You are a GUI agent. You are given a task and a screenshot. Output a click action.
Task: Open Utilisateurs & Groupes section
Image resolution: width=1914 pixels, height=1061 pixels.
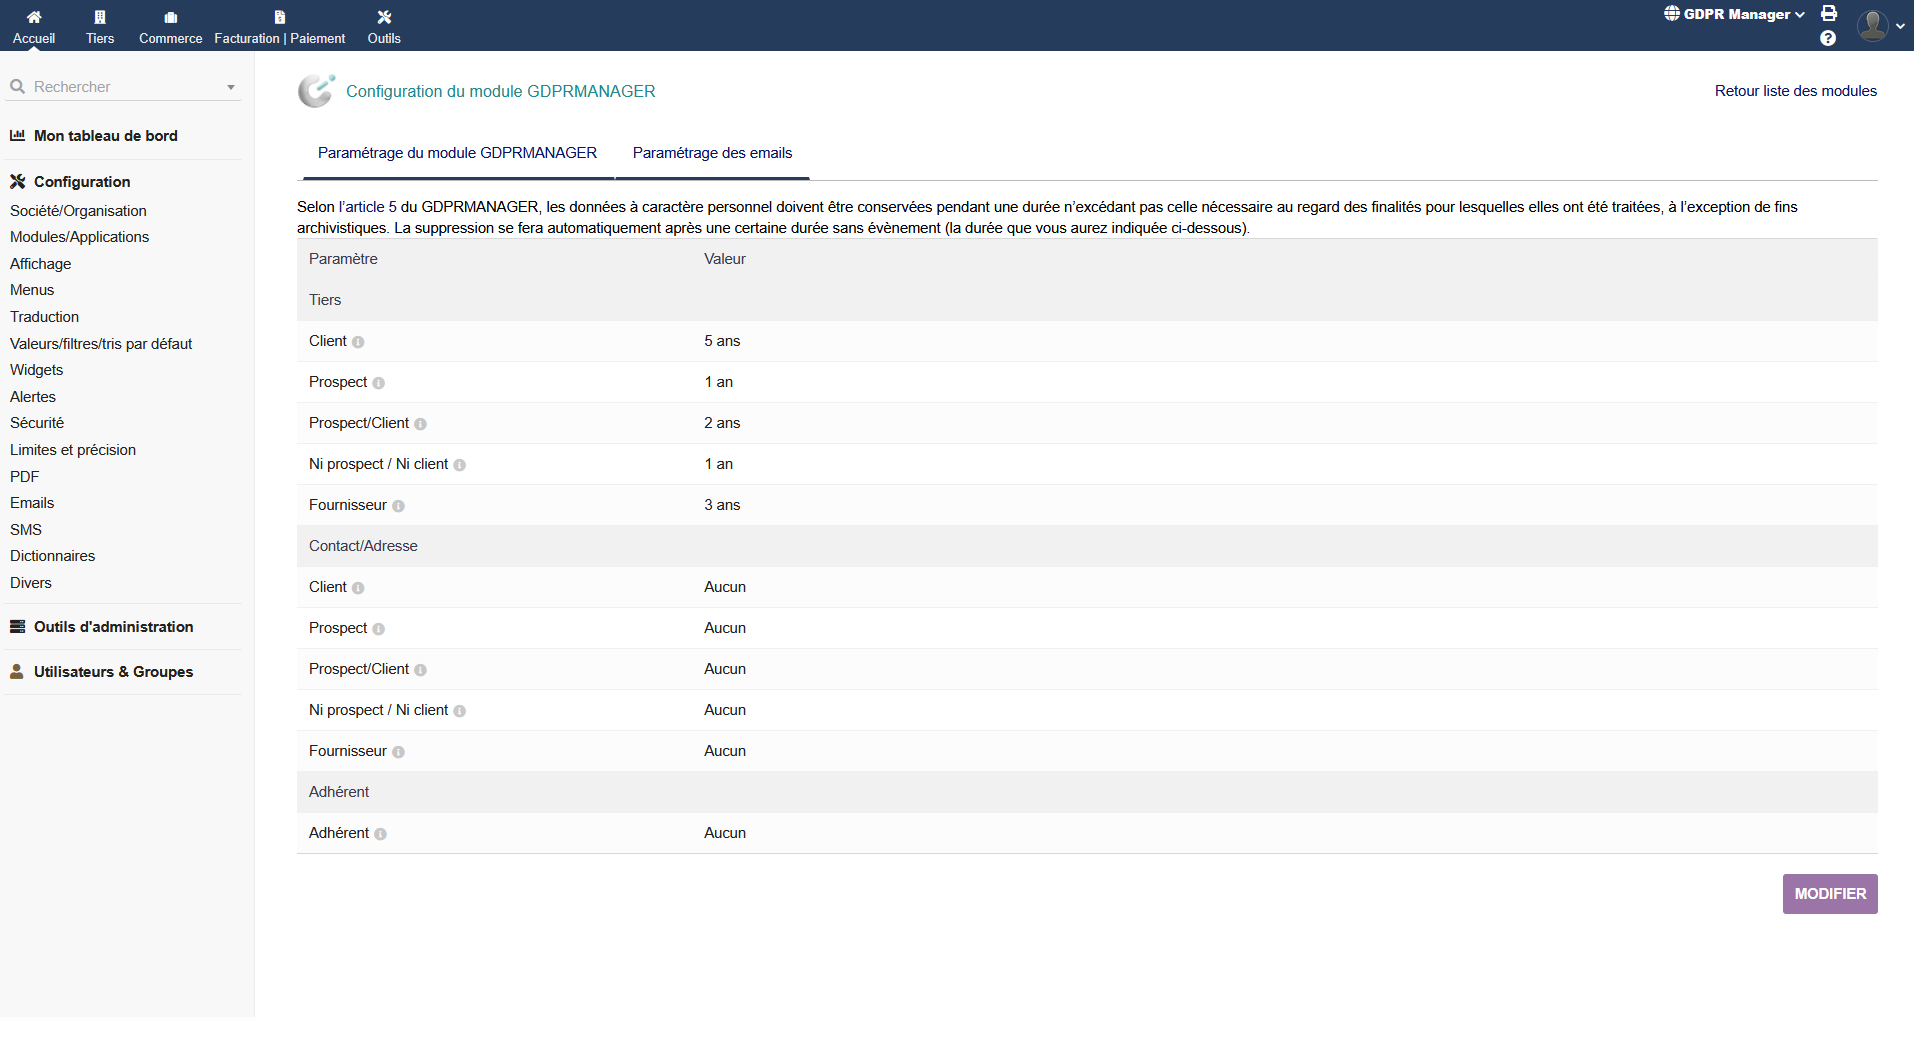click(113, 672)
